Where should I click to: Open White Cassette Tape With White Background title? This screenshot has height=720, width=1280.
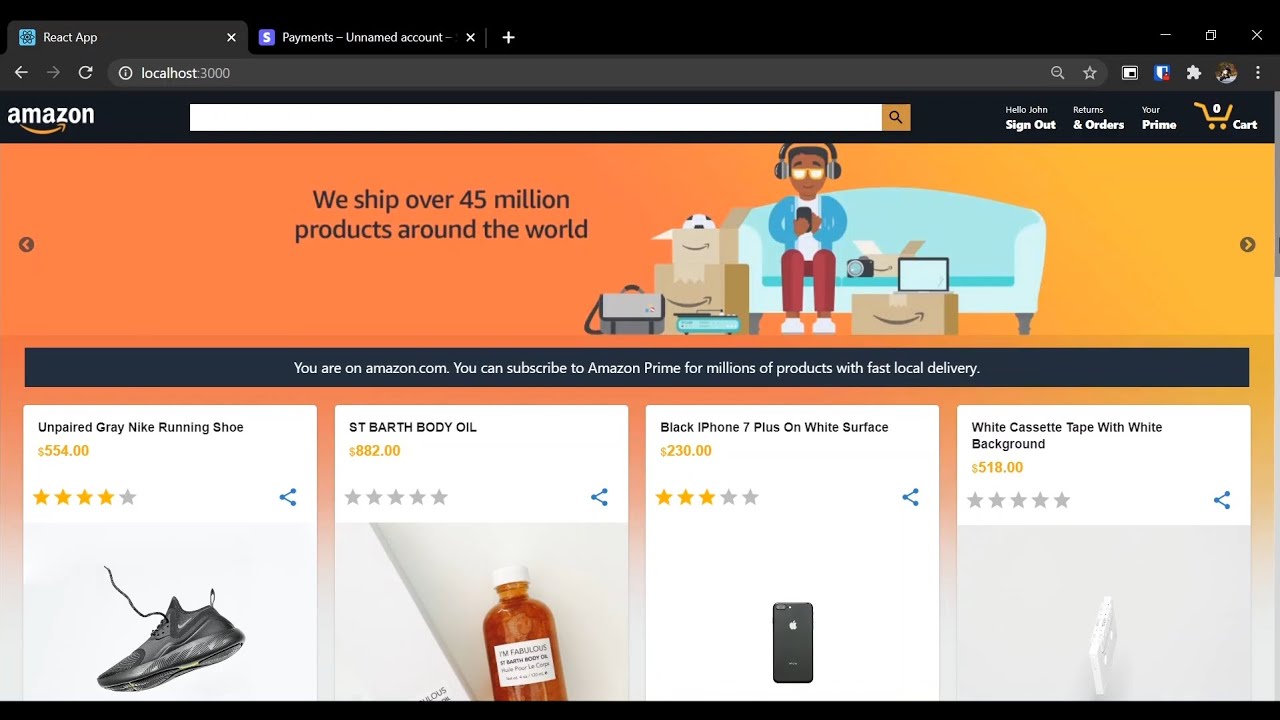[x=1067, y=435]
